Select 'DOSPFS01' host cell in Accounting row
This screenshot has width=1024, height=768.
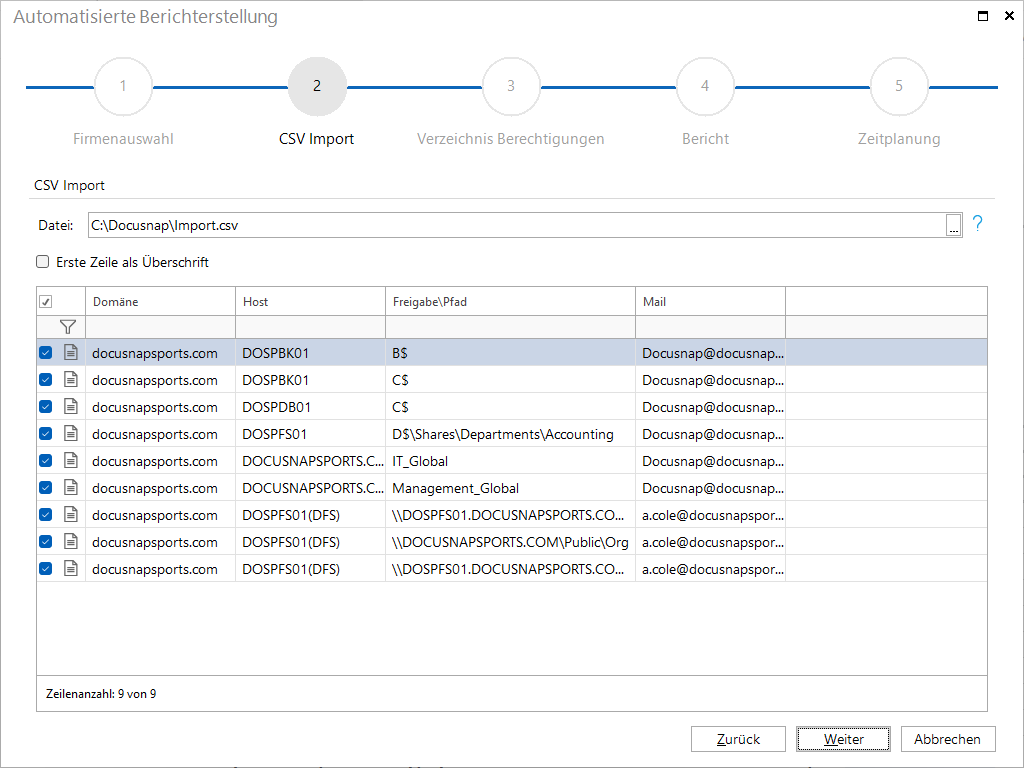(310, 434)
